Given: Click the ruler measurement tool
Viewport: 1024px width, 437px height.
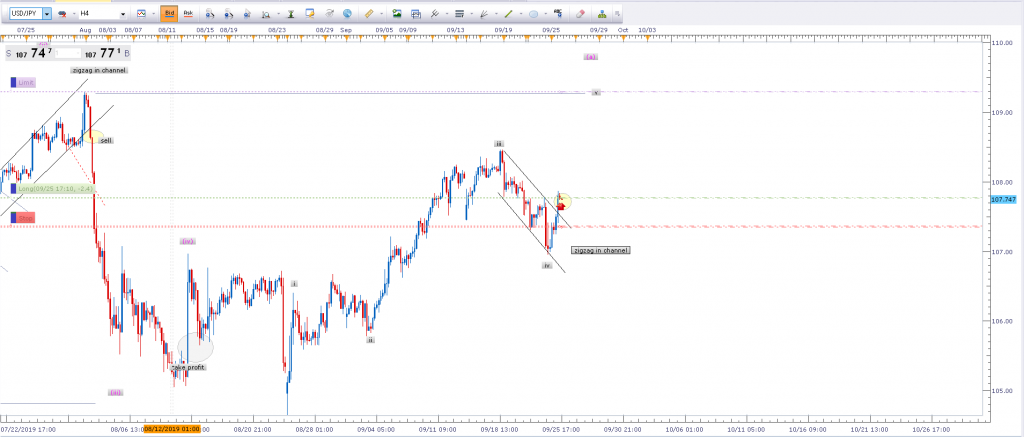Looking at the screenshot, I should point(369,15).
